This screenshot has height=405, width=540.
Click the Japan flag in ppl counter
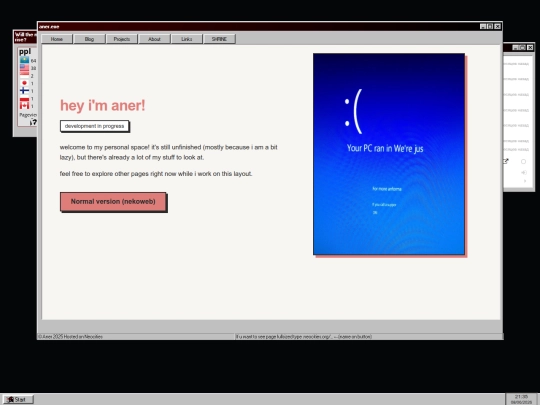(x=24, y=83)
